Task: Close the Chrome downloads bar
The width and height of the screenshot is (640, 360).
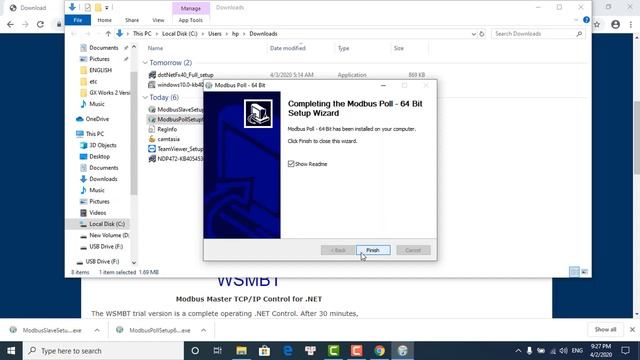Action: point(632,329)
